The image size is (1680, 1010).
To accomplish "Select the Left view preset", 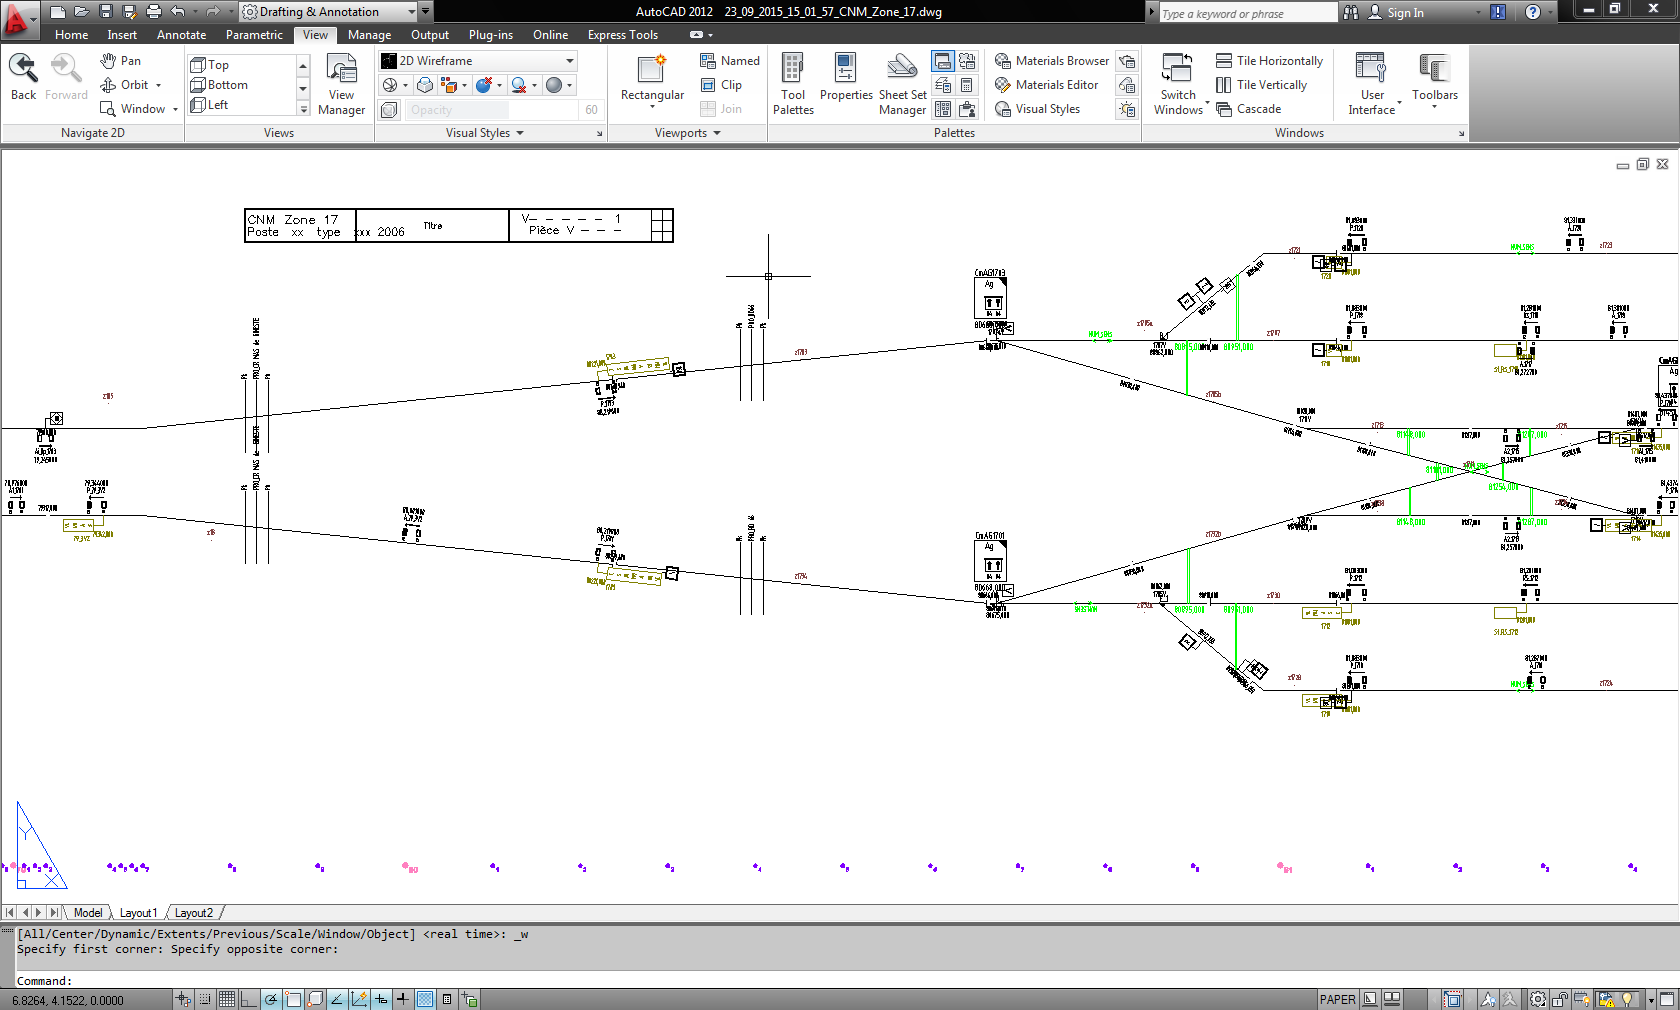I will coord(209,105).
